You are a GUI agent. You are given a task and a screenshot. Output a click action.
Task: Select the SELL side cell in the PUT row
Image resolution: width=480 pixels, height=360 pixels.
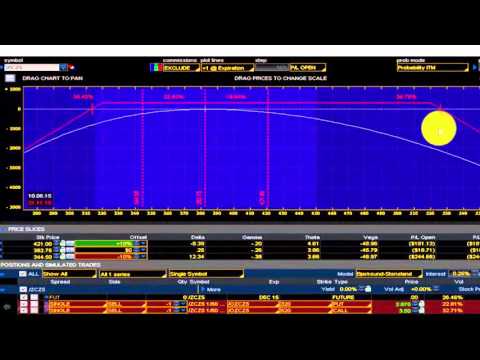tap(126, 304)
